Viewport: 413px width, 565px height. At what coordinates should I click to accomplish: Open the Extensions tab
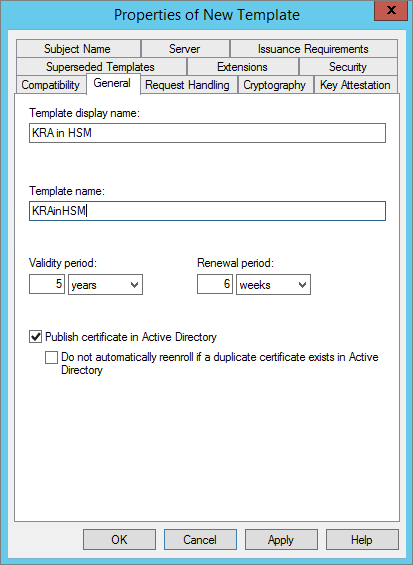coord(243,67)
